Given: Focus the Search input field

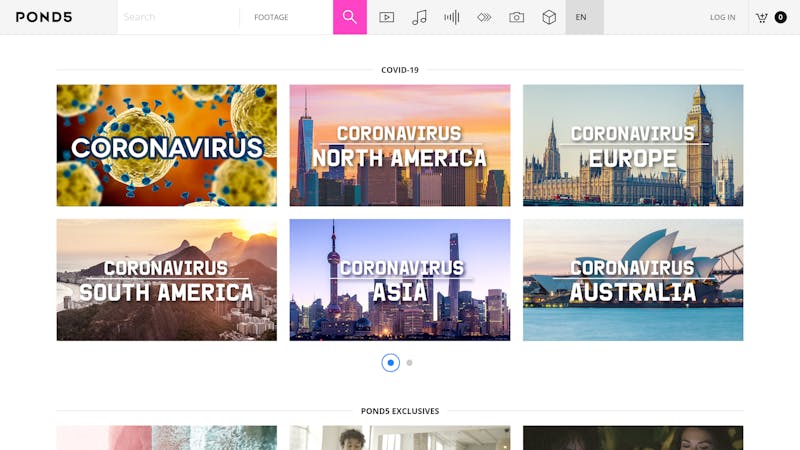Looking at the screenshot, I should (x=178, y=17).
